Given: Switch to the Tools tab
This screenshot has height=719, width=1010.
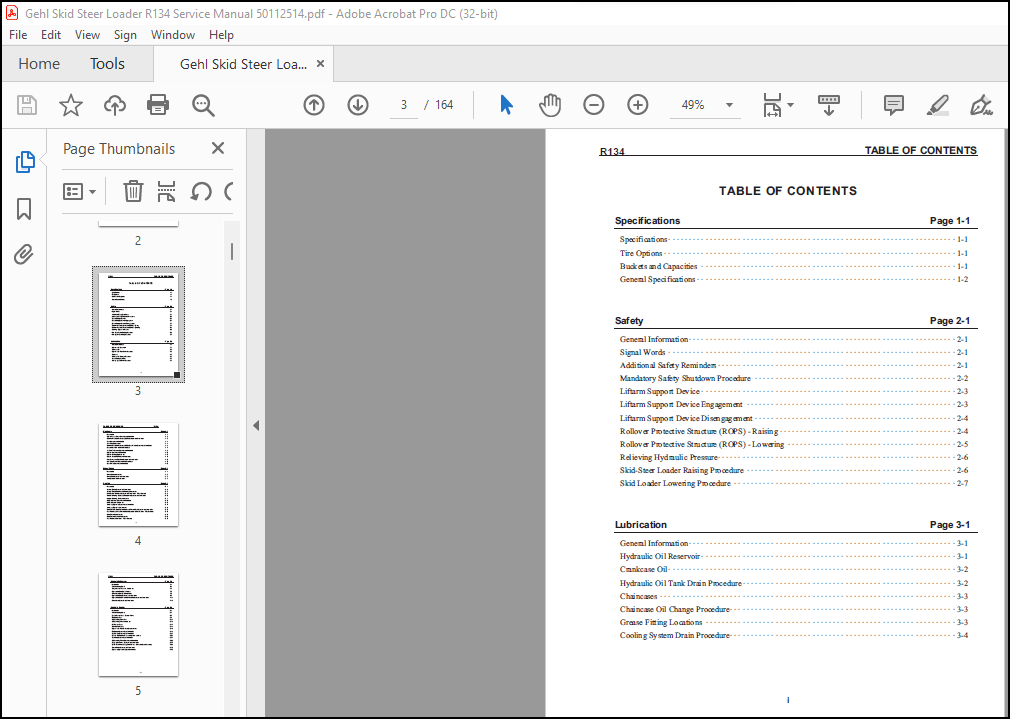Looking at the screenshot, I should [x=107, y=64].
